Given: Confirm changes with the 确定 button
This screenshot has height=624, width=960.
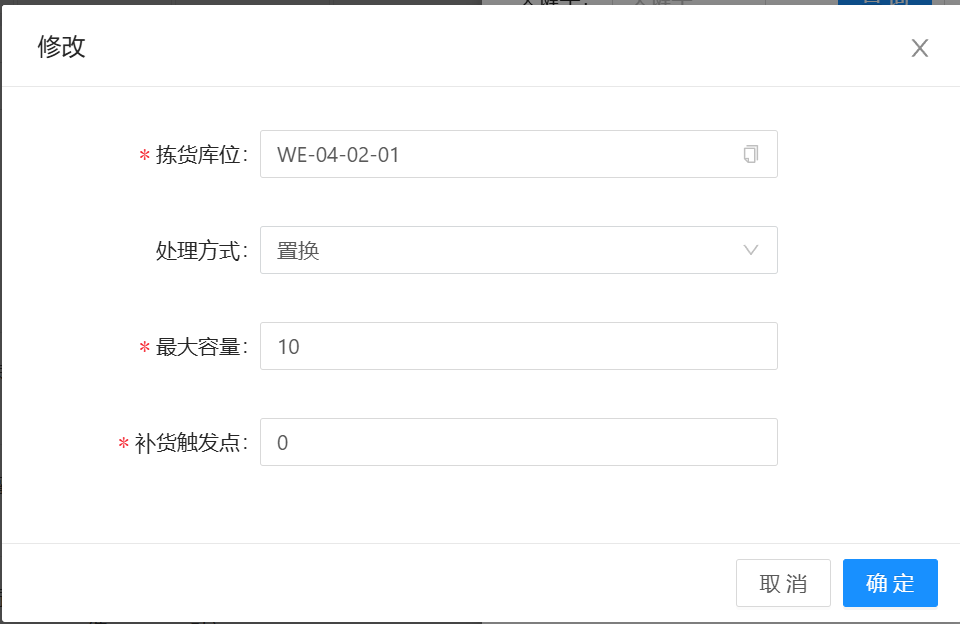Looking at the screenshot, I should pyautogui.click(x=890, y=583).
